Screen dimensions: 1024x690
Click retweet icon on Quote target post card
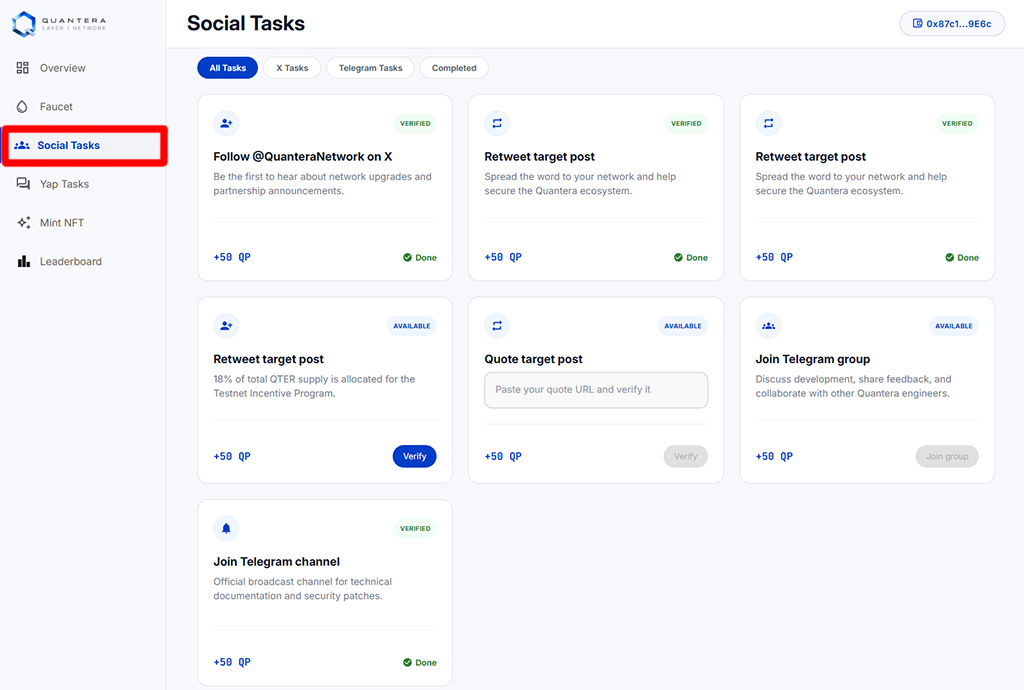click(497, 326)
